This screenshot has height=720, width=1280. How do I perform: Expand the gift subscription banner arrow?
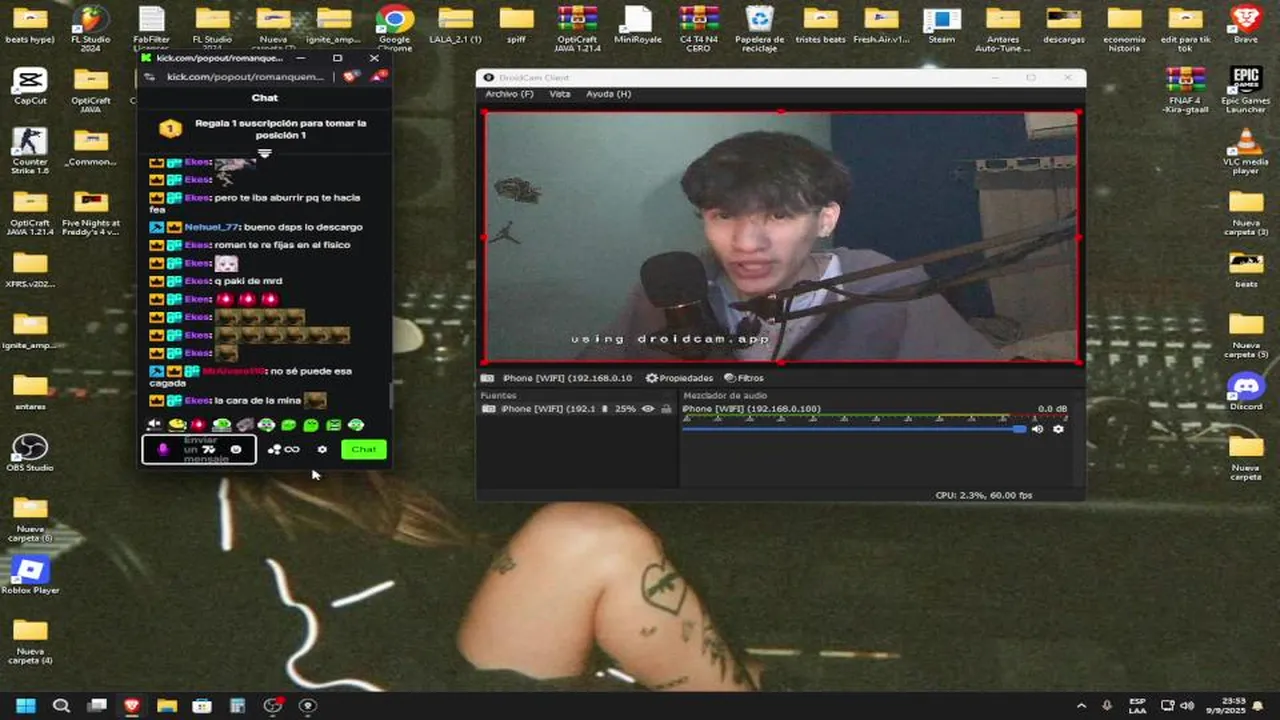pyautogui.click(x=265, y=153)
